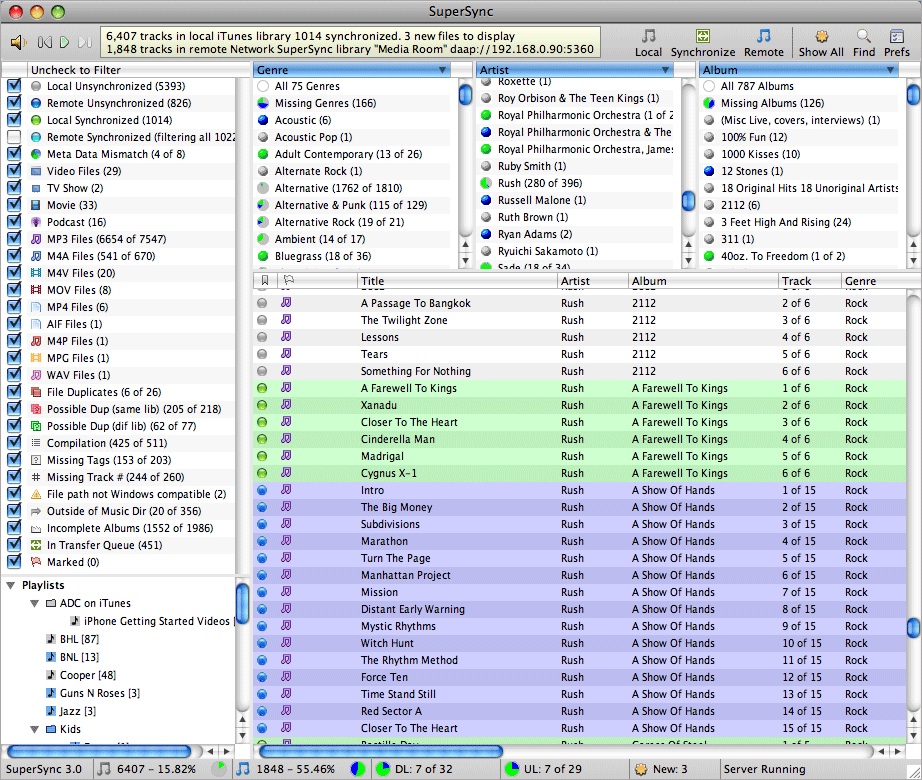
Task: Click the Marked flag filter icon
Action: [36, 562]
